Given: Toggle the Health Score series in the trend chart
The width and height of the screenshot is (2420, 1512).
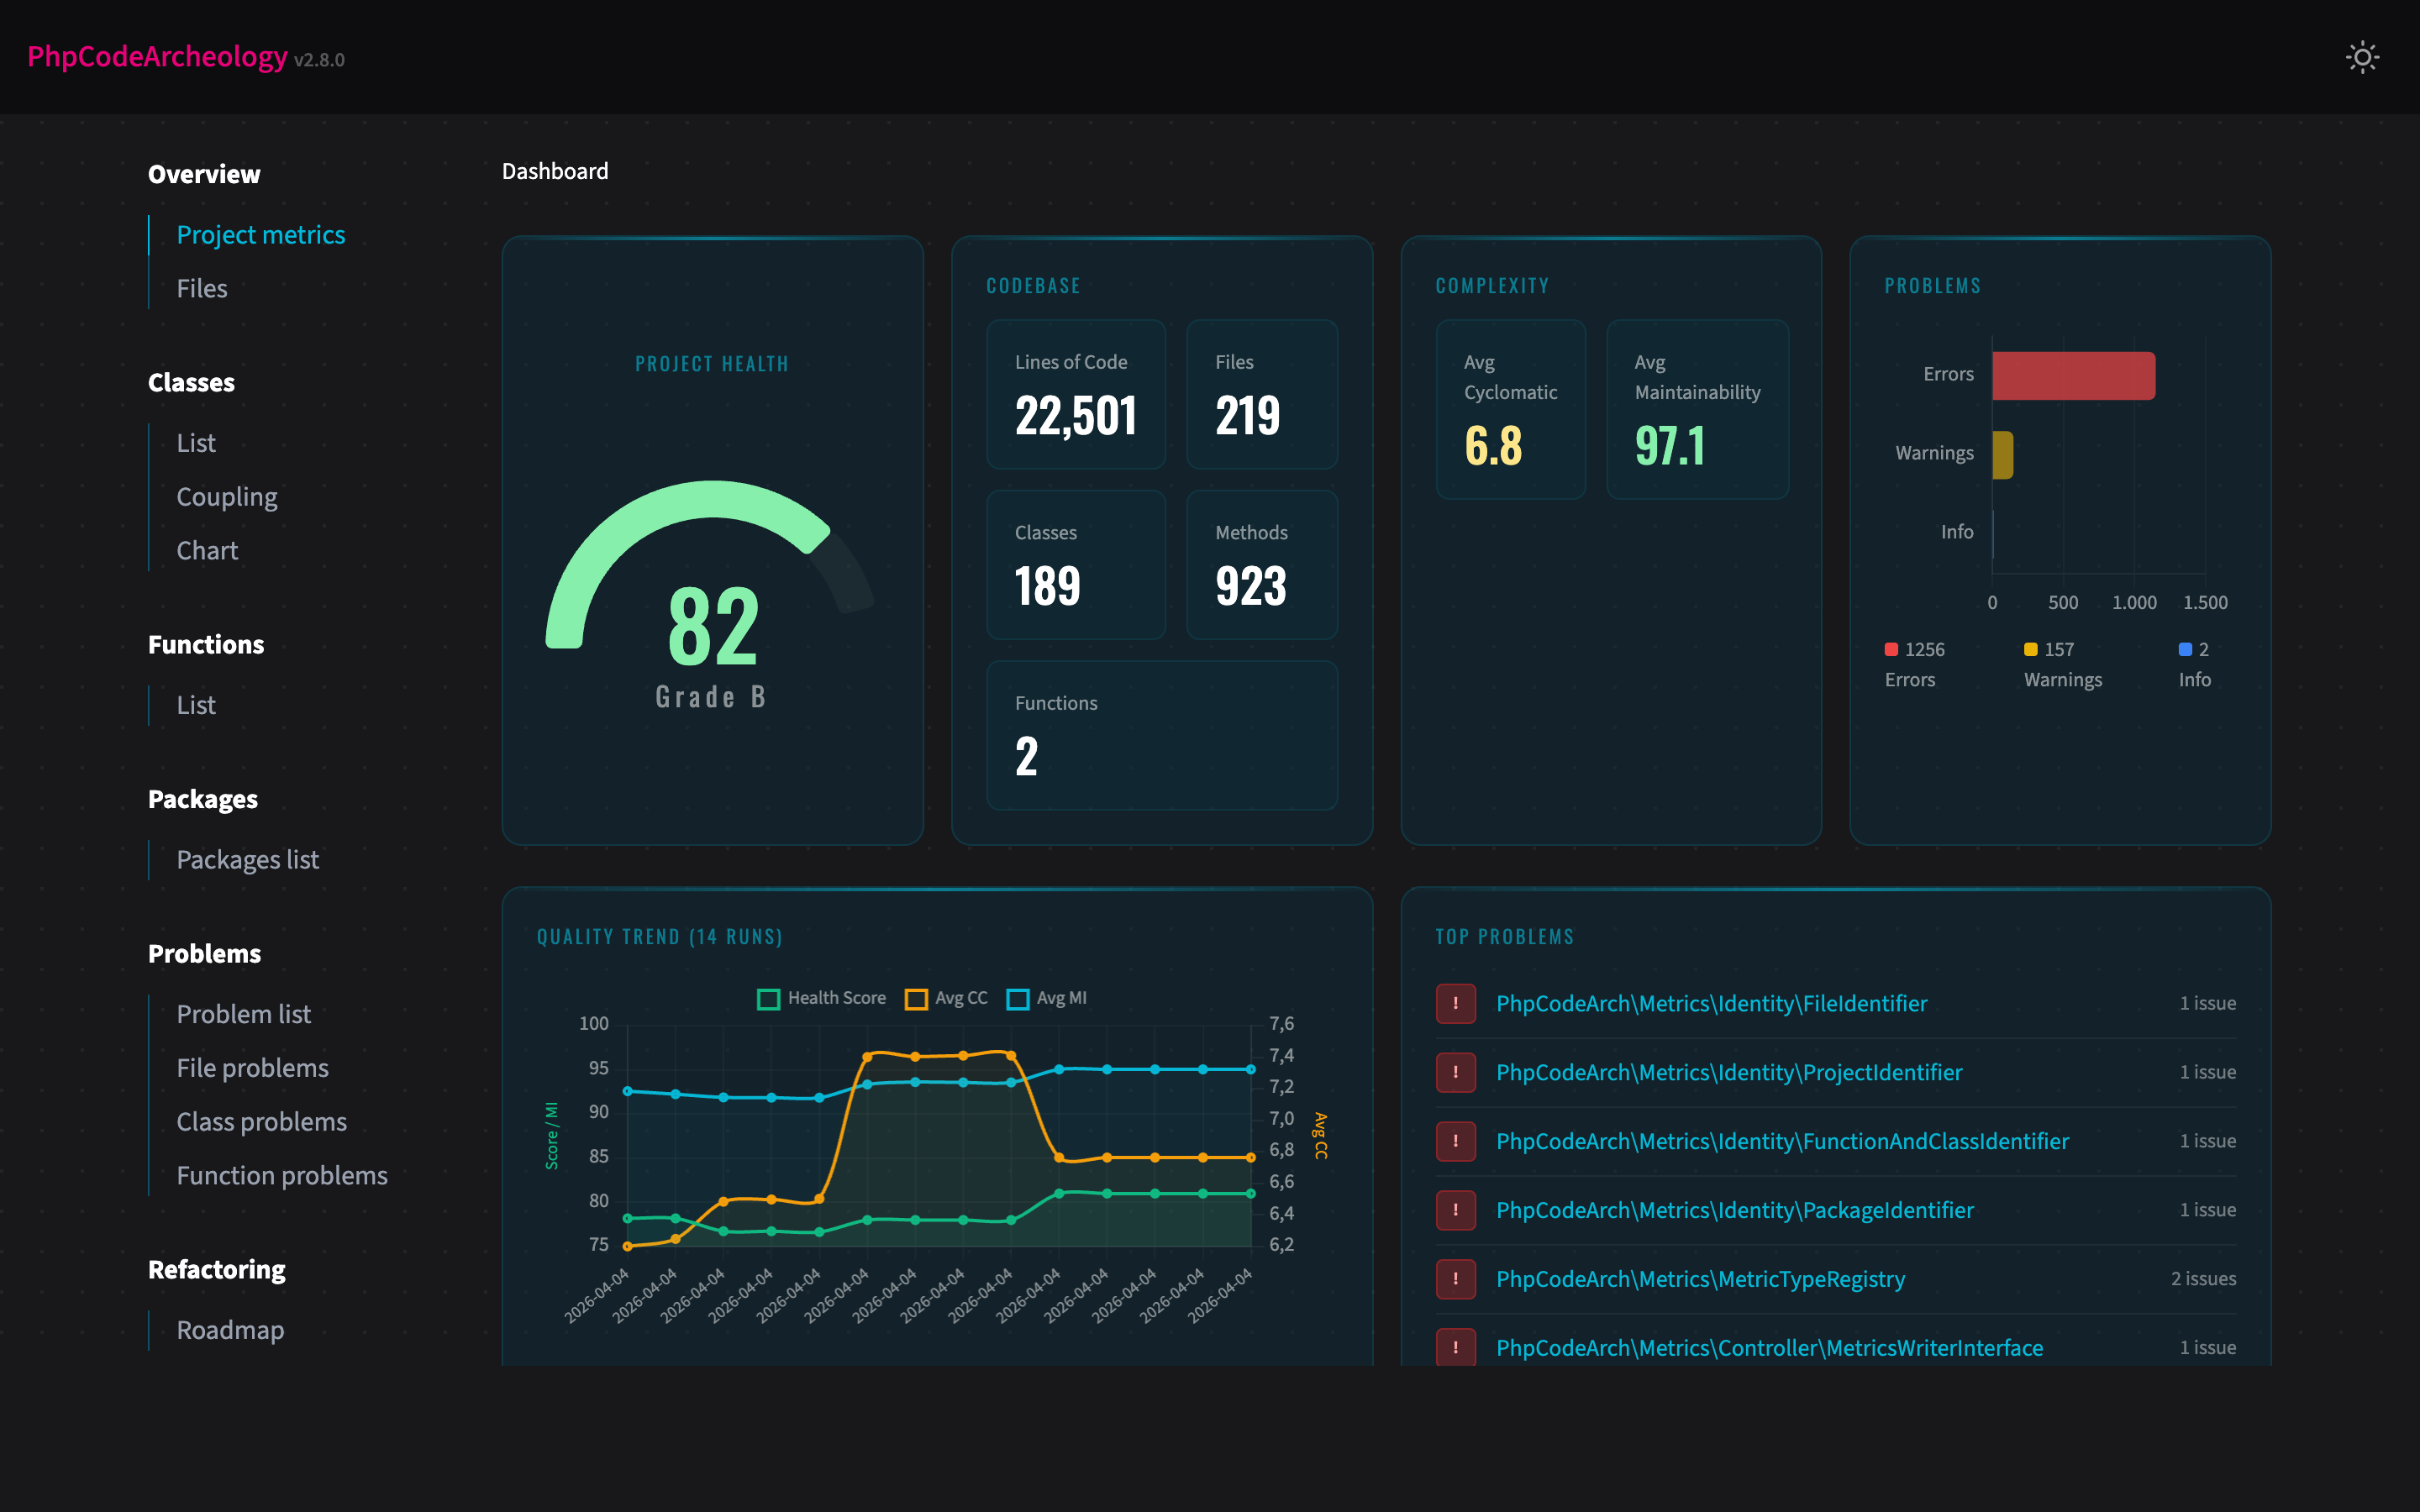Looking at the screenshot, I should click(768, 997).
